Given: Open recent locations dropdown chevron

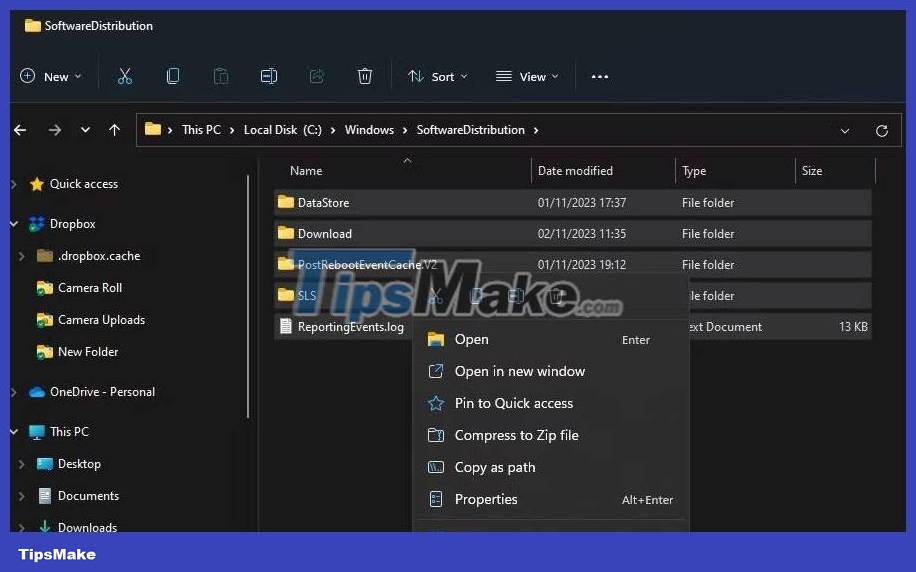Looking at the screenshot, I should click(x=85, y=130).
